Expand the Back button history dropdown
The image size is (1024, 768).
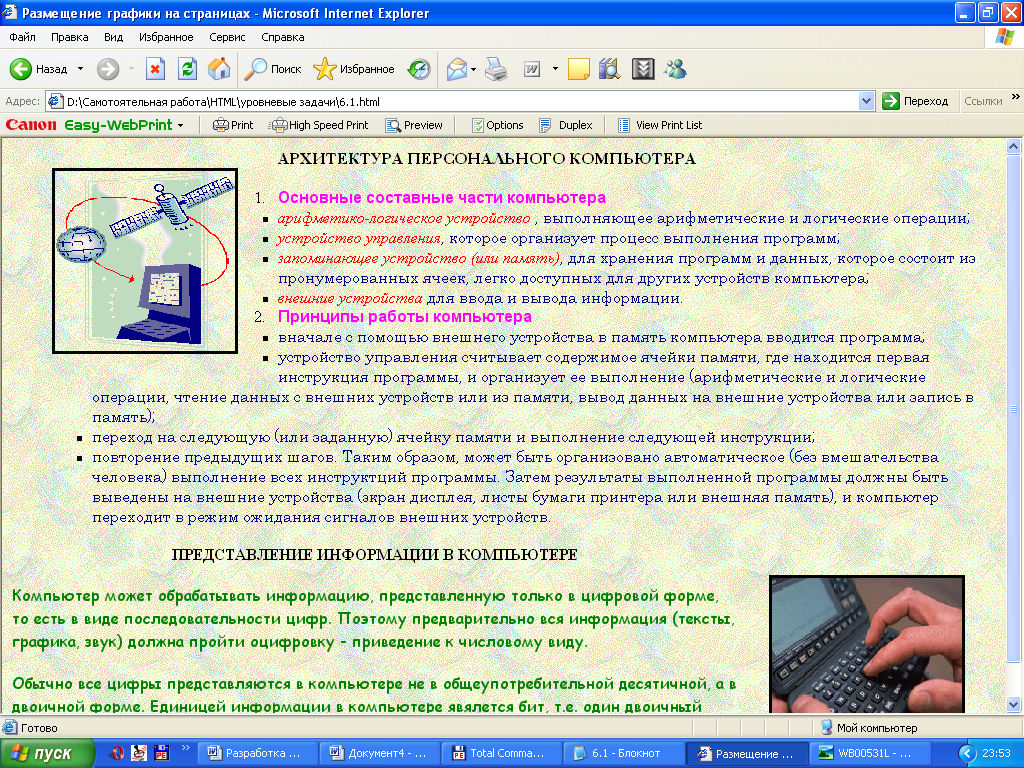point(80,69)
